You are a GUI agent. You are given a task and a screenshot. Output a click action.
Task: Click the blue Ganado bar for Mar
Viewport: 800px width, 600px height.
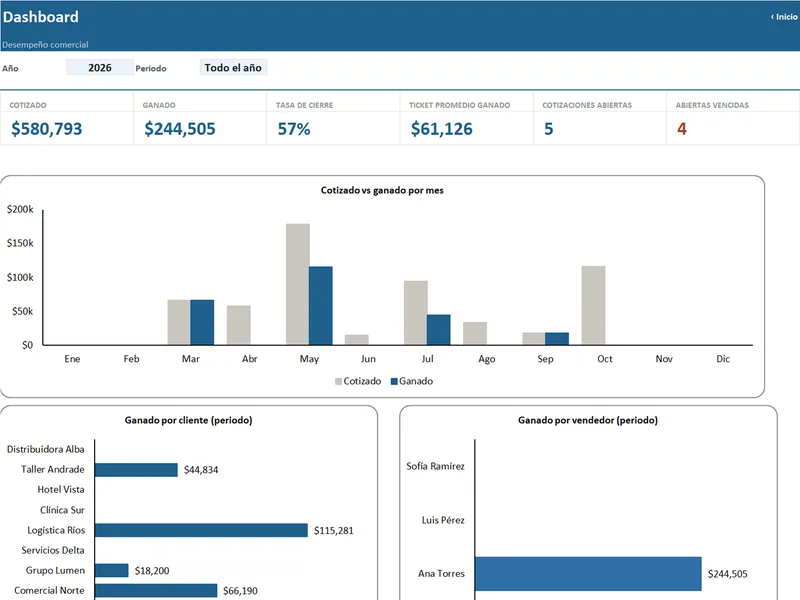coord(202,322)
